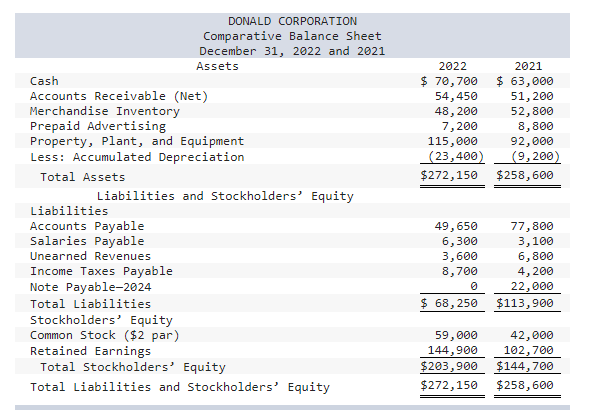Select the value 77,800
This screenshot has height=416, width=604.
coord(532,226)
